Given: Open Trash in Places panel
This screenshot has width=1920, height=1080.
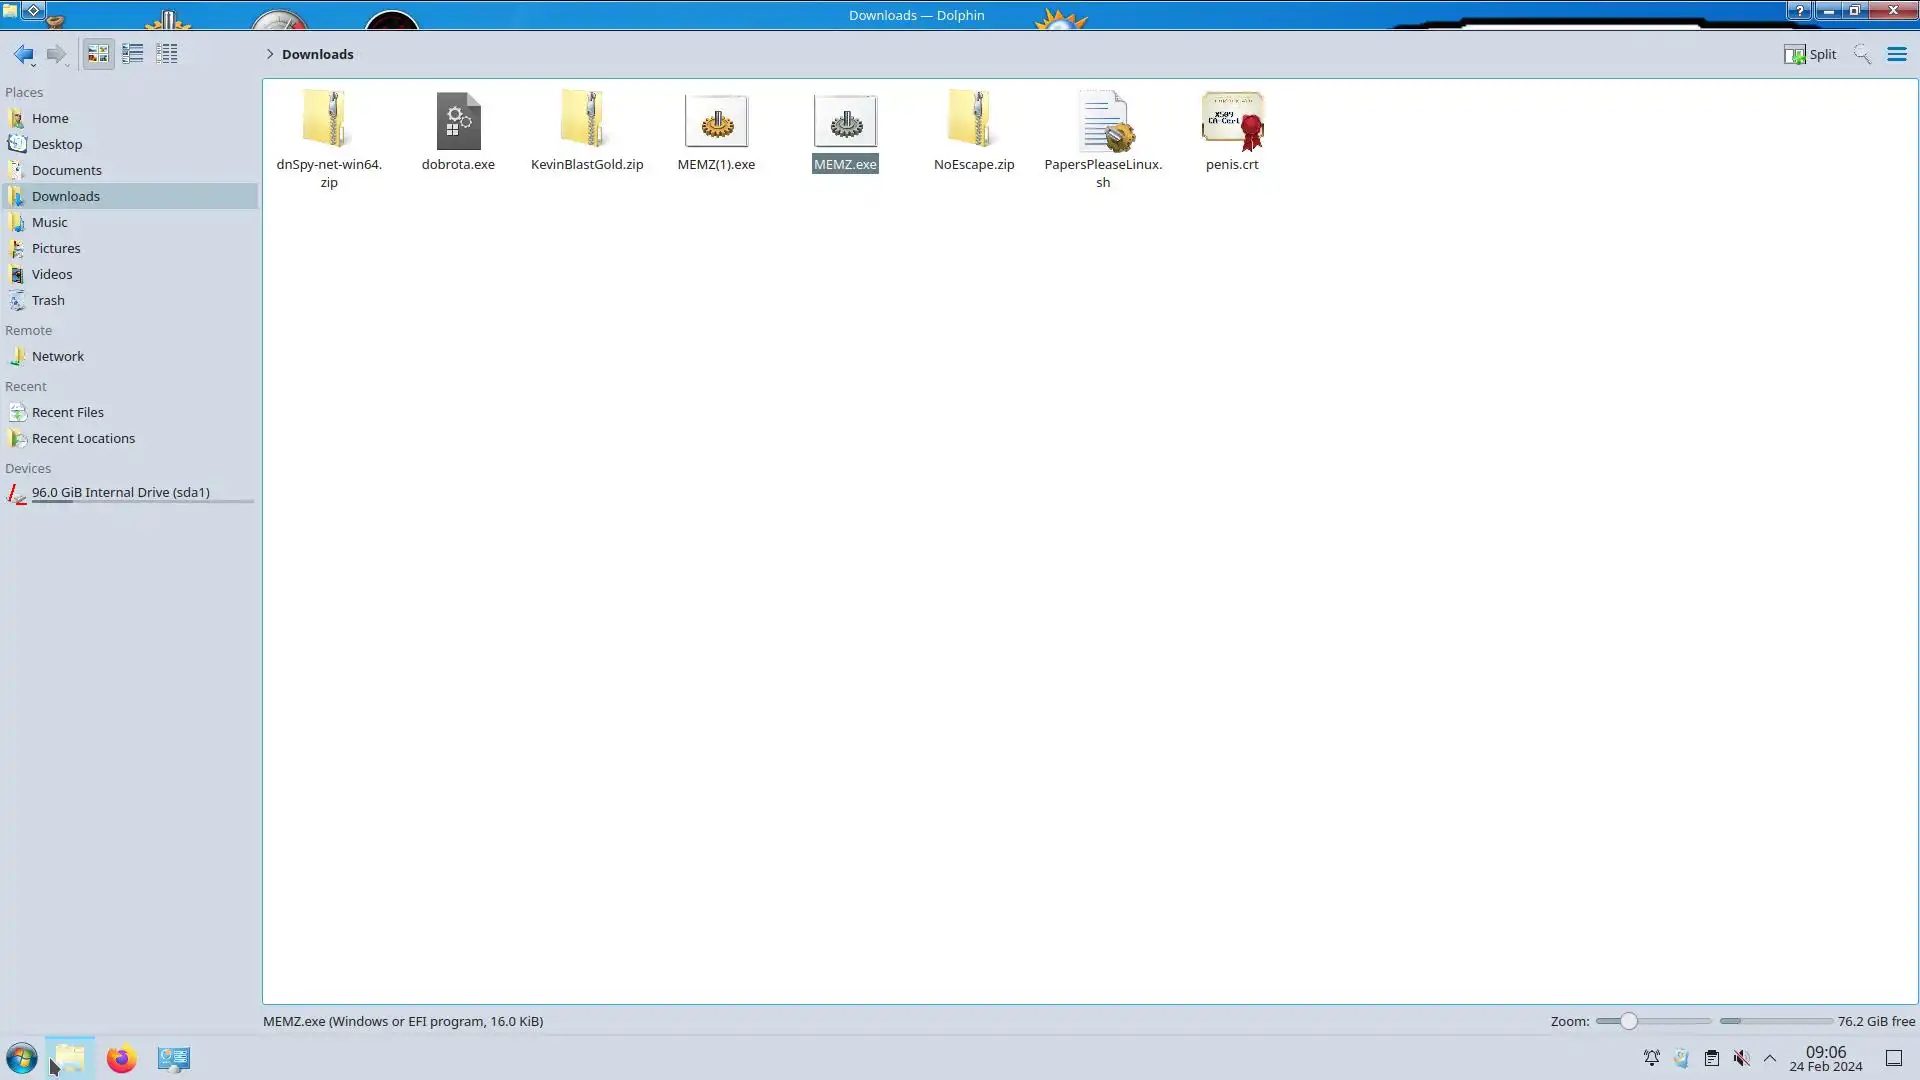Looking at the screenshot, I should point(47,300).
